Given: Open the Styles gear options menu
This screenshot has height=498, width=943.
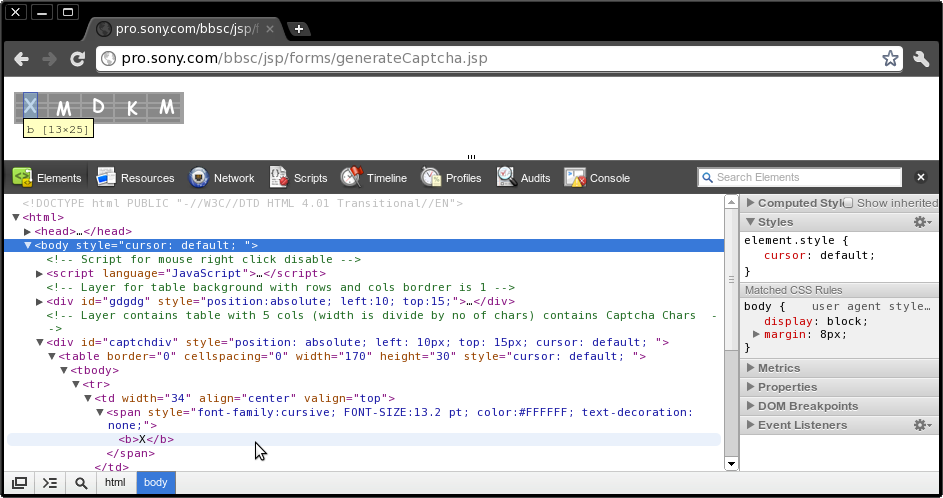Looking at the screenshot, I should click(x=923, y=222).
